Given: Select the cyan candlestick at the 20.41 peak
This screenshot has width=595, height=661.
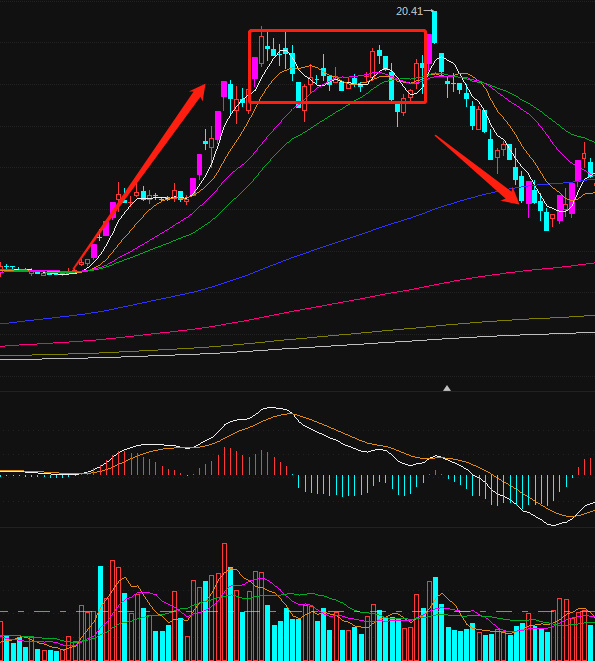Looking at the screenshot, I should [434, 27].
